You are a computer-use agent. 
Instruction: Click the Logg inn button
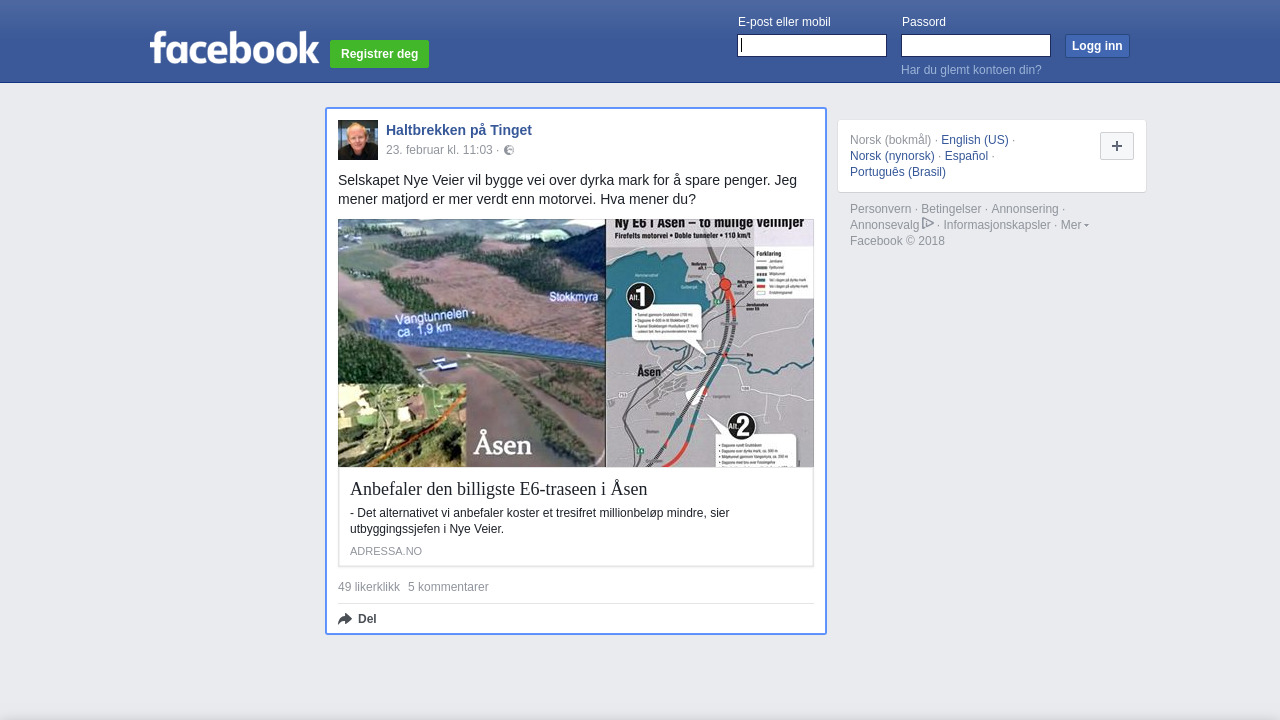click(1097, 46)
